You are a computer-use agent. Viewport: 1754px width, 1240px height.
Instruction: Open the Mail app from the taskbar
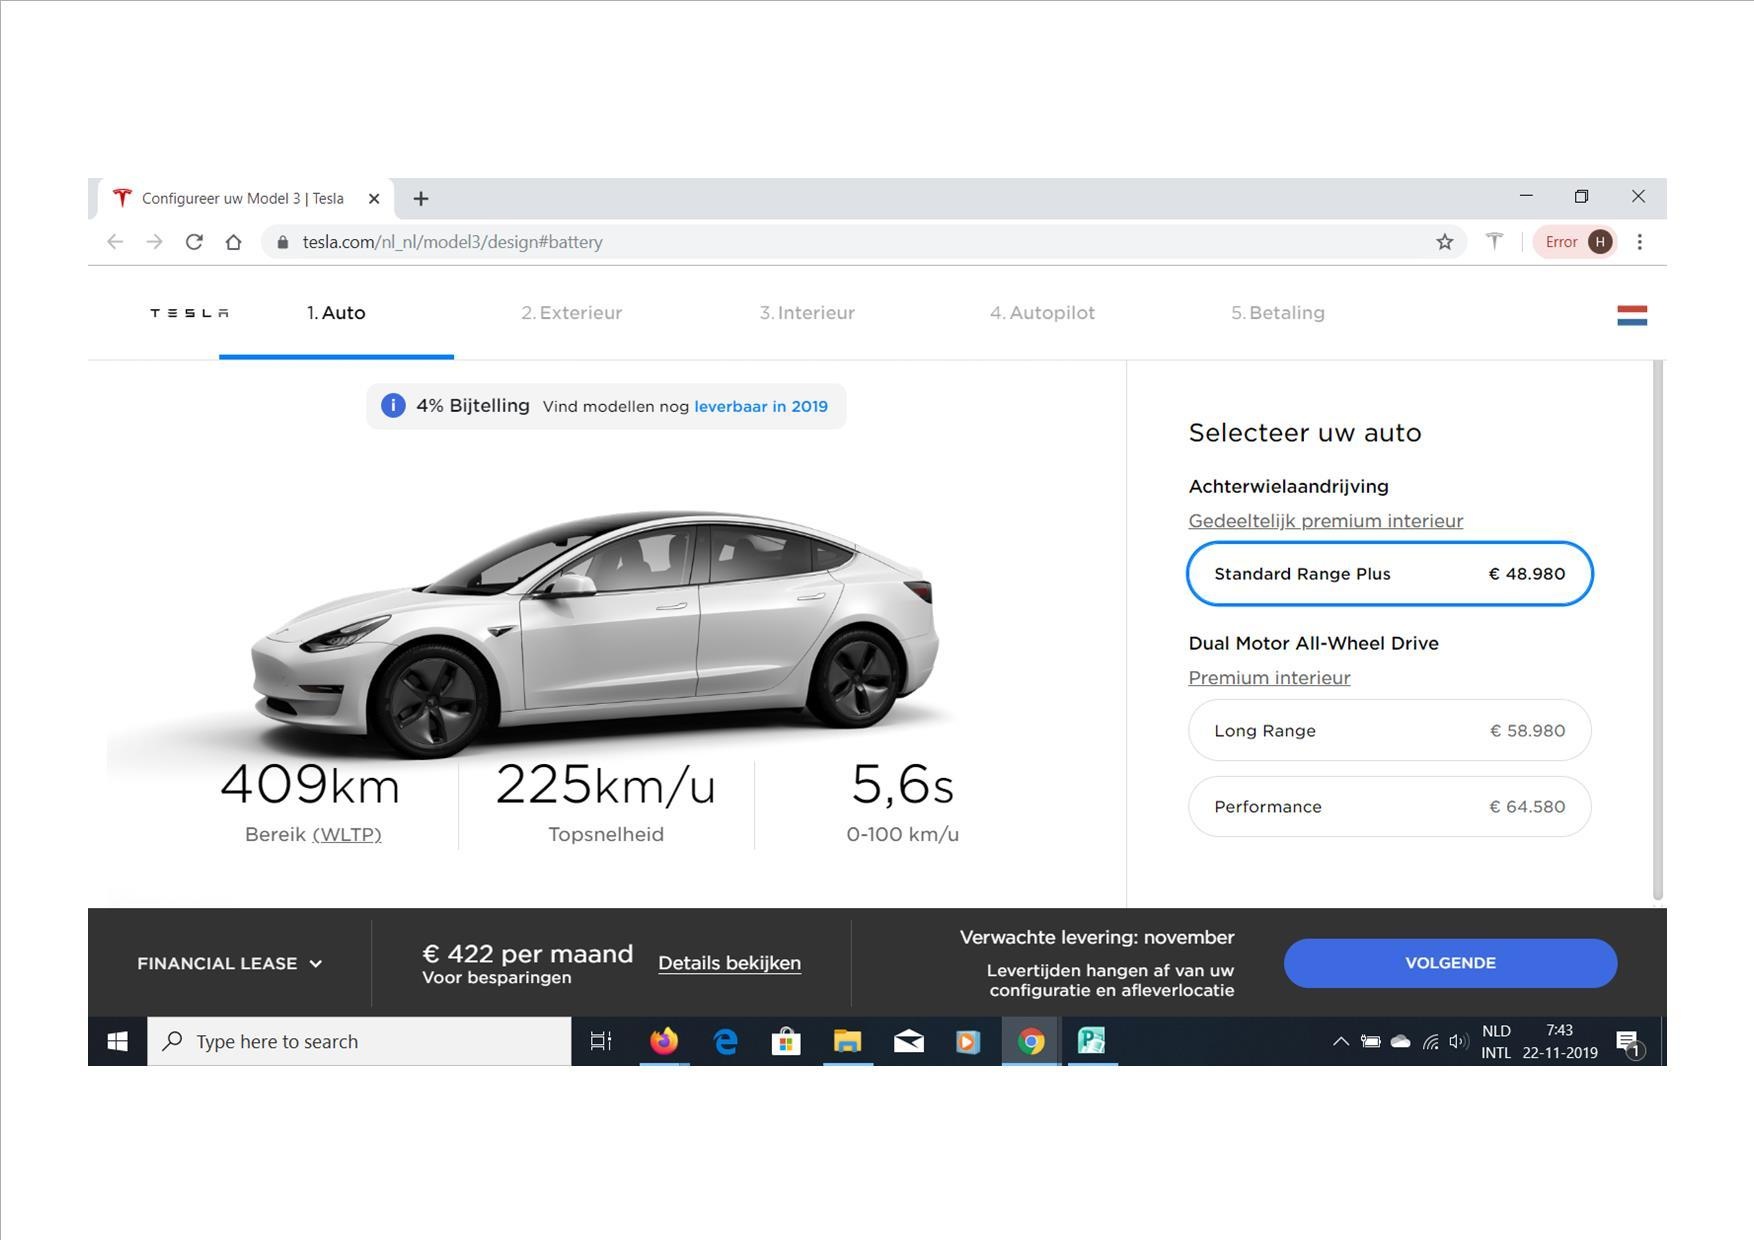pos(908,1041)
